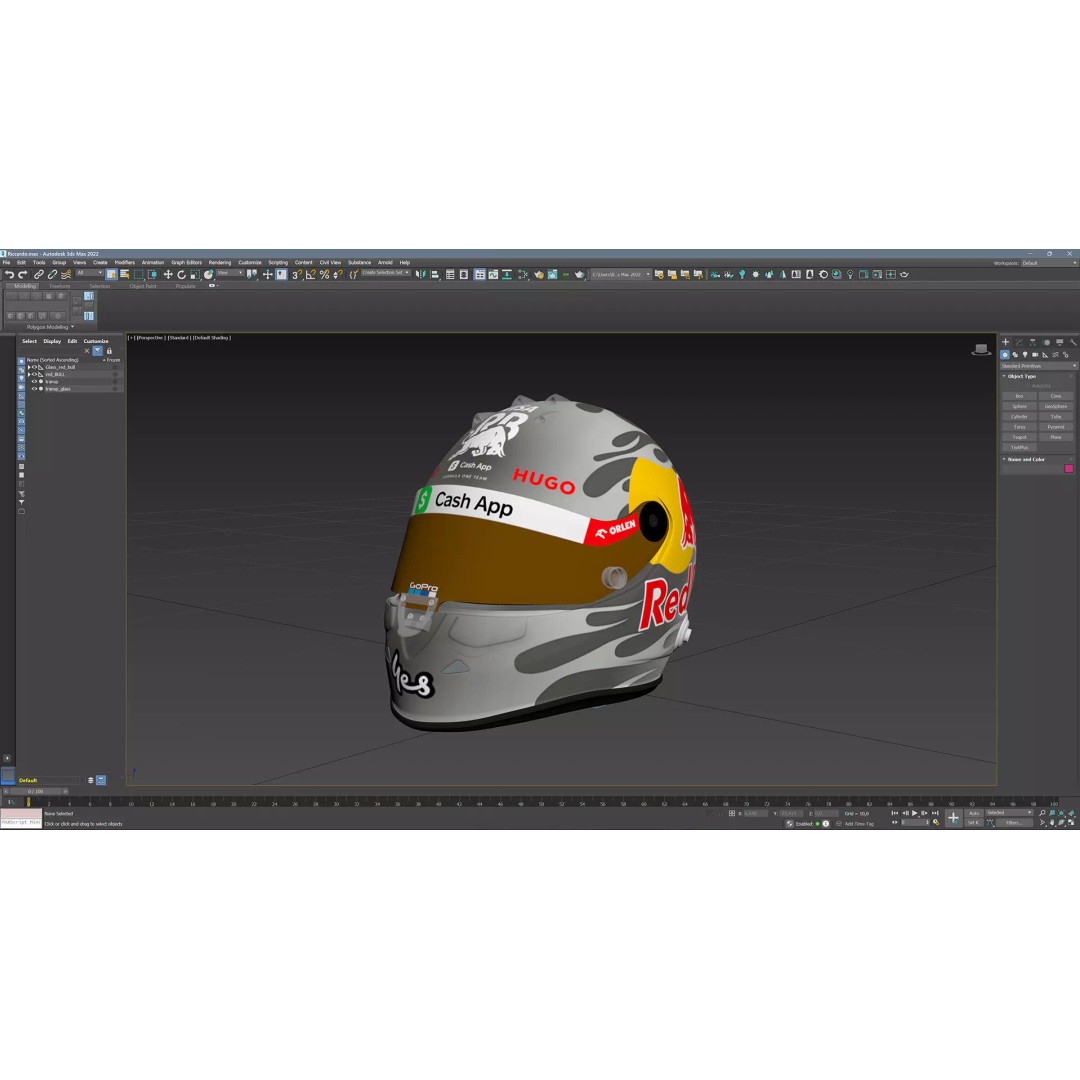The height and width of the screenshot is (1080, 1080).
Task: Select the Select and Rotate tool
Action: click(x=182, y=275)
